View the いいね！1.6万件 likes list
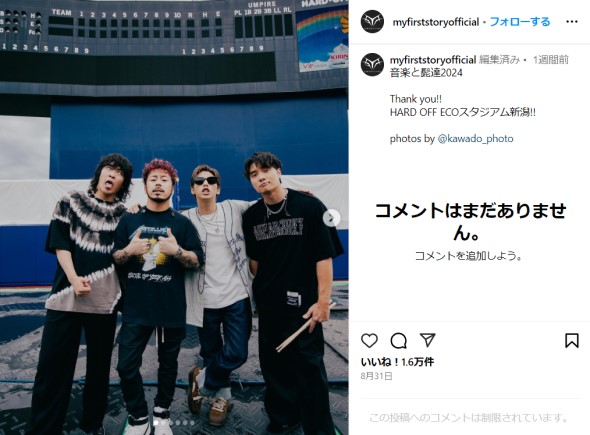 pyautogui.click(x=397, y=362)
